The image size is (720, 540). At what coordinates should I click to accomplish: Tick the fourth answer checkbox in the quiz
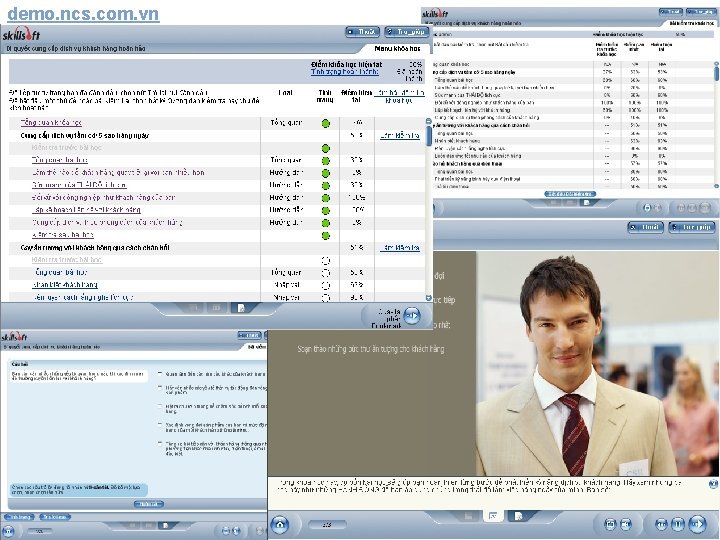(160, 425)
